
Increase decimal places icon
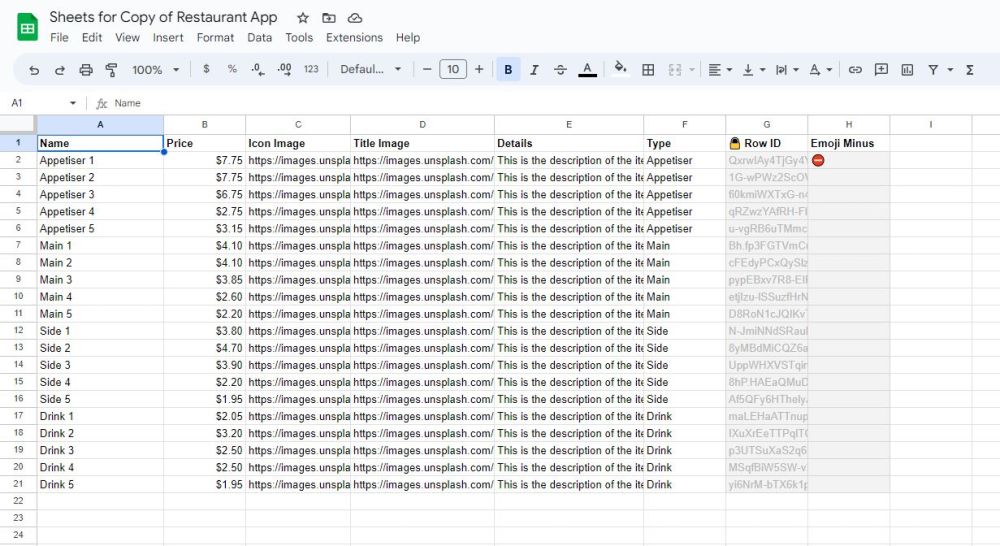pyautogui.click(x=284, y=70)
